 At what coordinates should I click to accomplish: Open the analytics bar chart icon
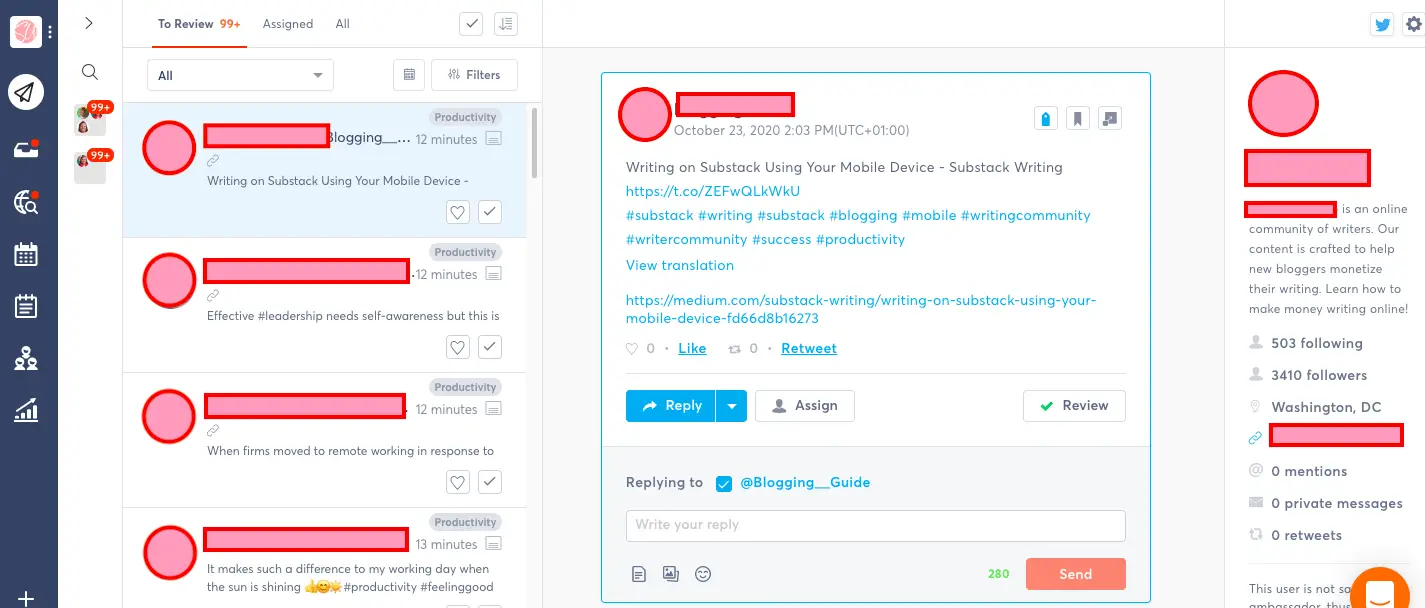click(x=26, y=410)
